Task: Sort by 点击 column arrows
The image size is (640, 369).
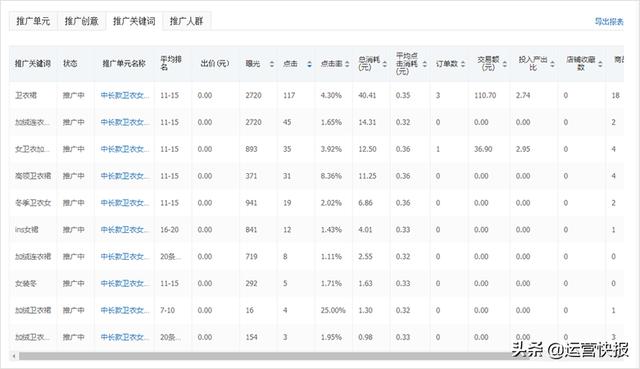Action: tap(309, 64)
